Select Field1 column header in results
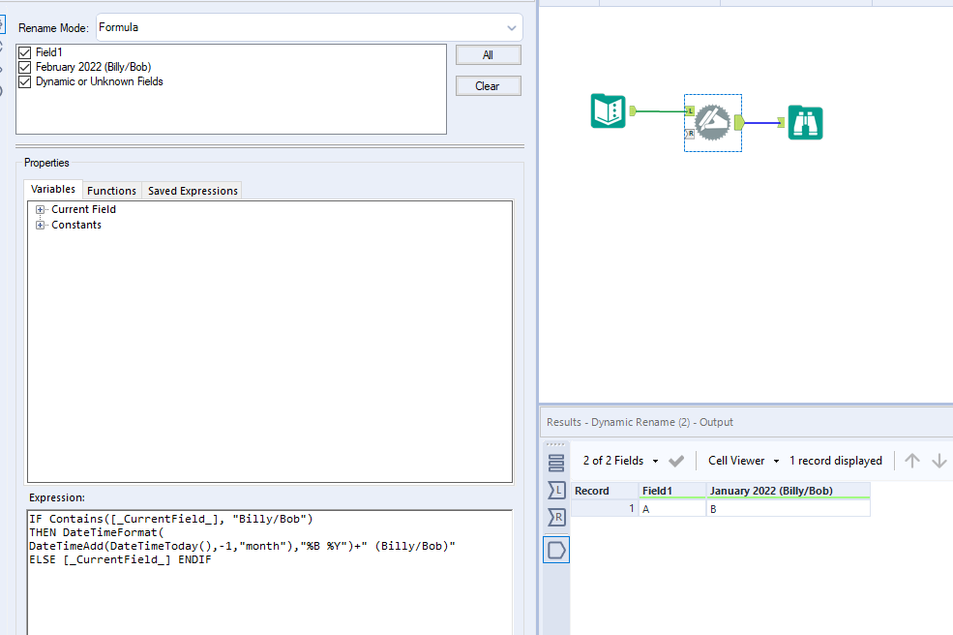The image size is (953, 635). tap(672, 490)
